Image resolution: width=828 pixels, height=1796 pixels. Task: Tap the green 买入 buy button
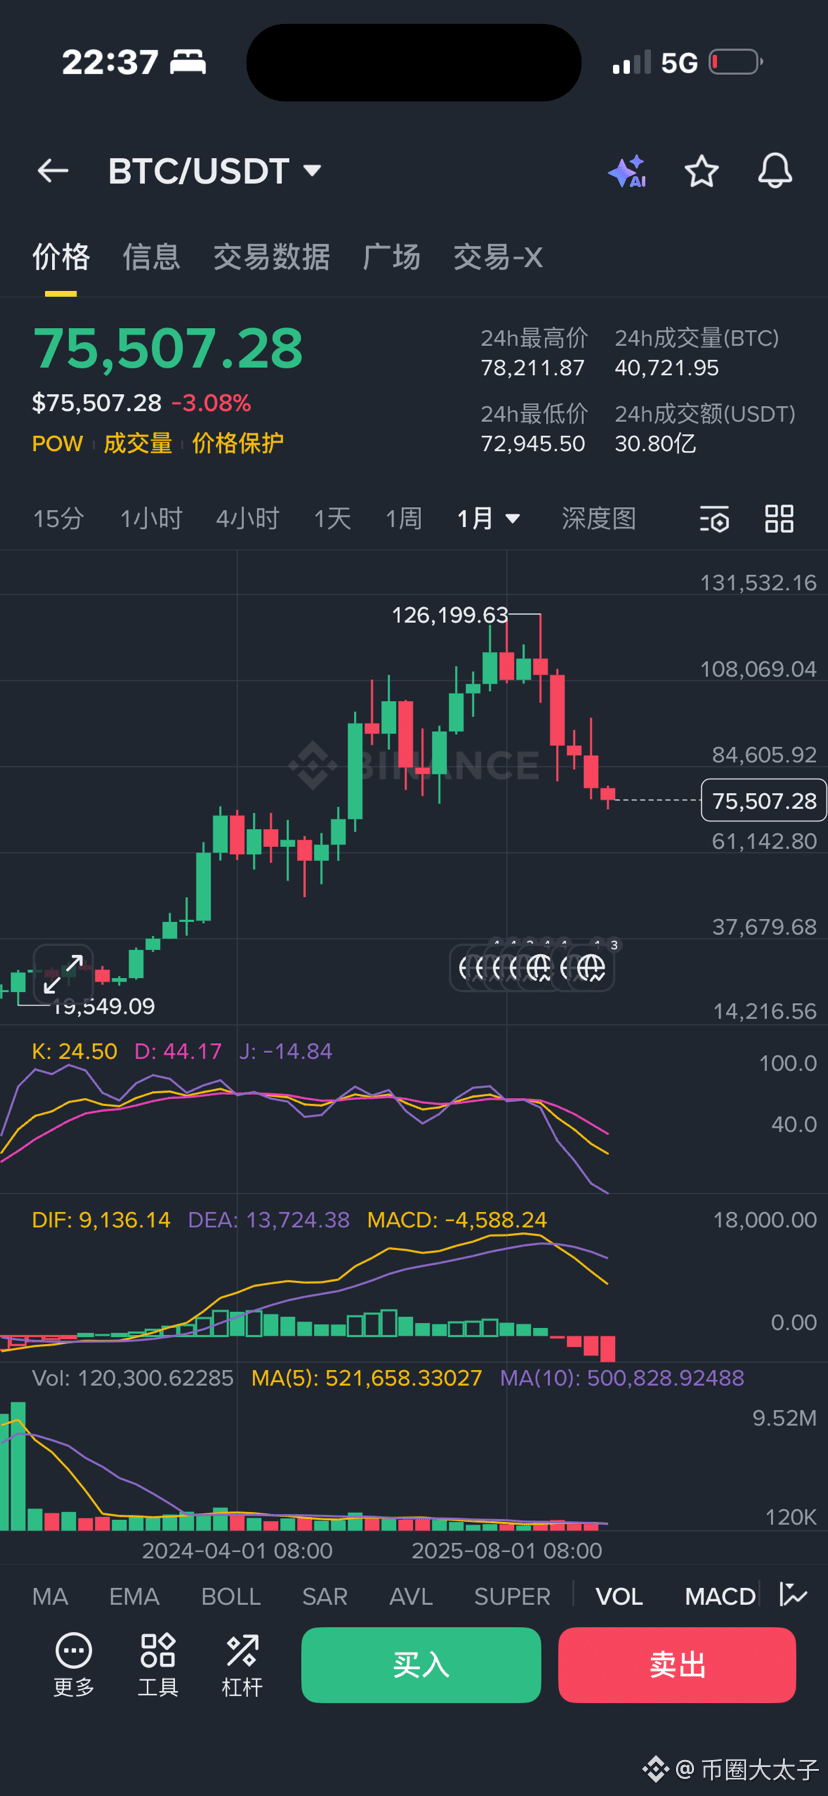pos(421,1665)
